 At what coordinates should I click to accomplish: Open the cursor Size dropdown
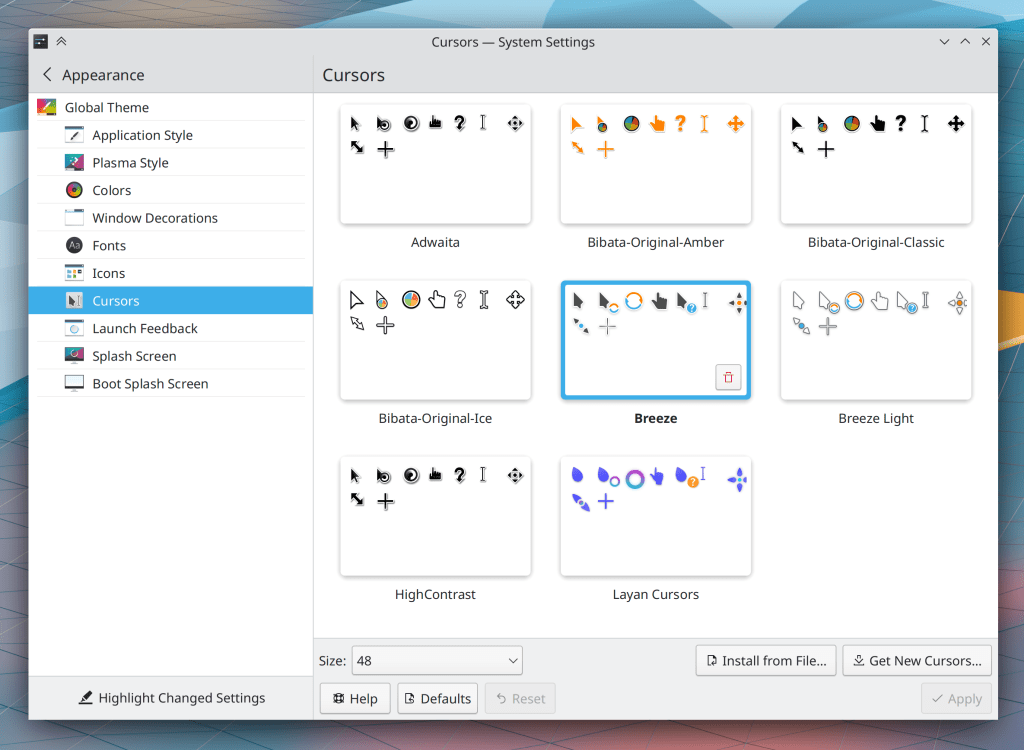(436, 660)
